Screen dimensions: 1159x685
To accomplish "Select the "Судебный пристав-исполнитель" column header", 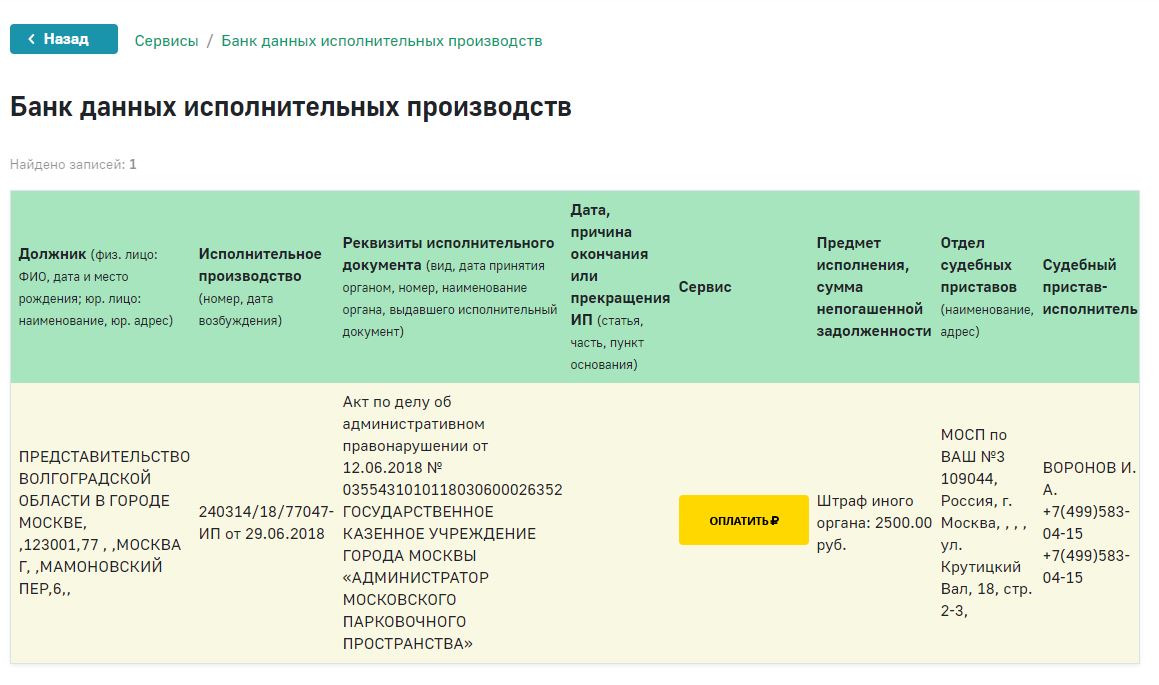I will coord(1088,287).
